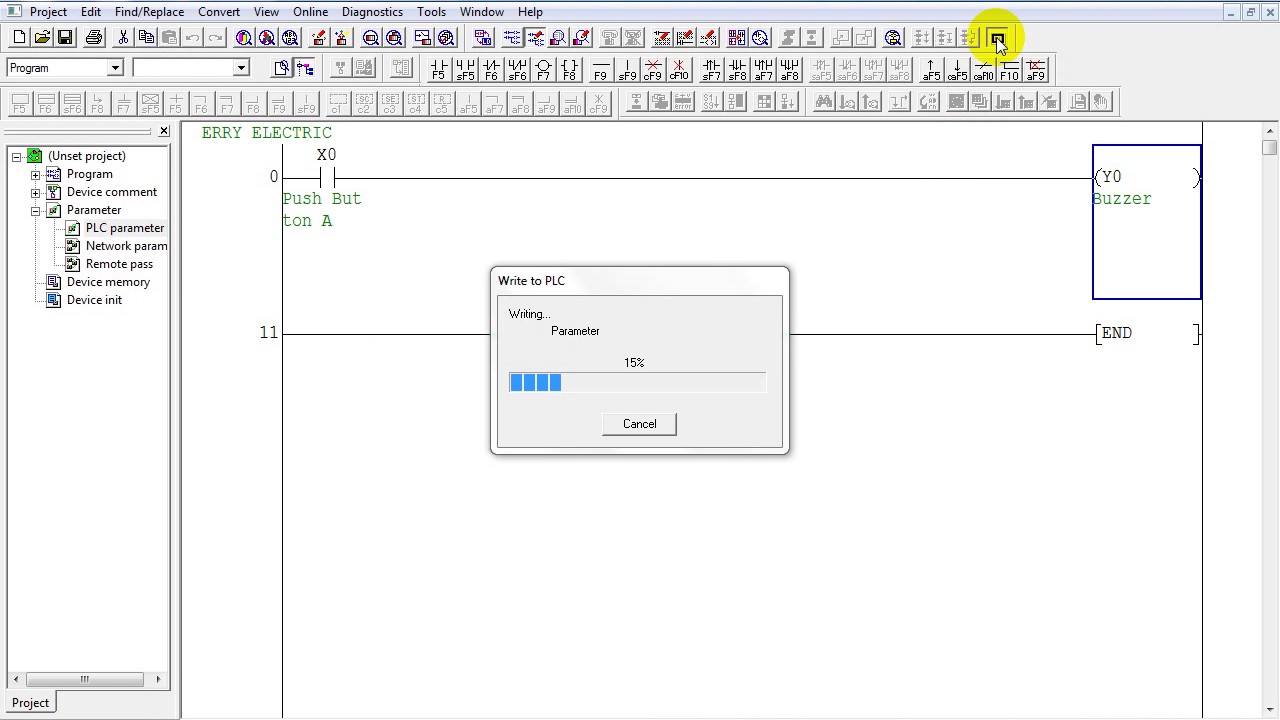Select Network param in tree
Screen dimensions: 1280x720
126,246
